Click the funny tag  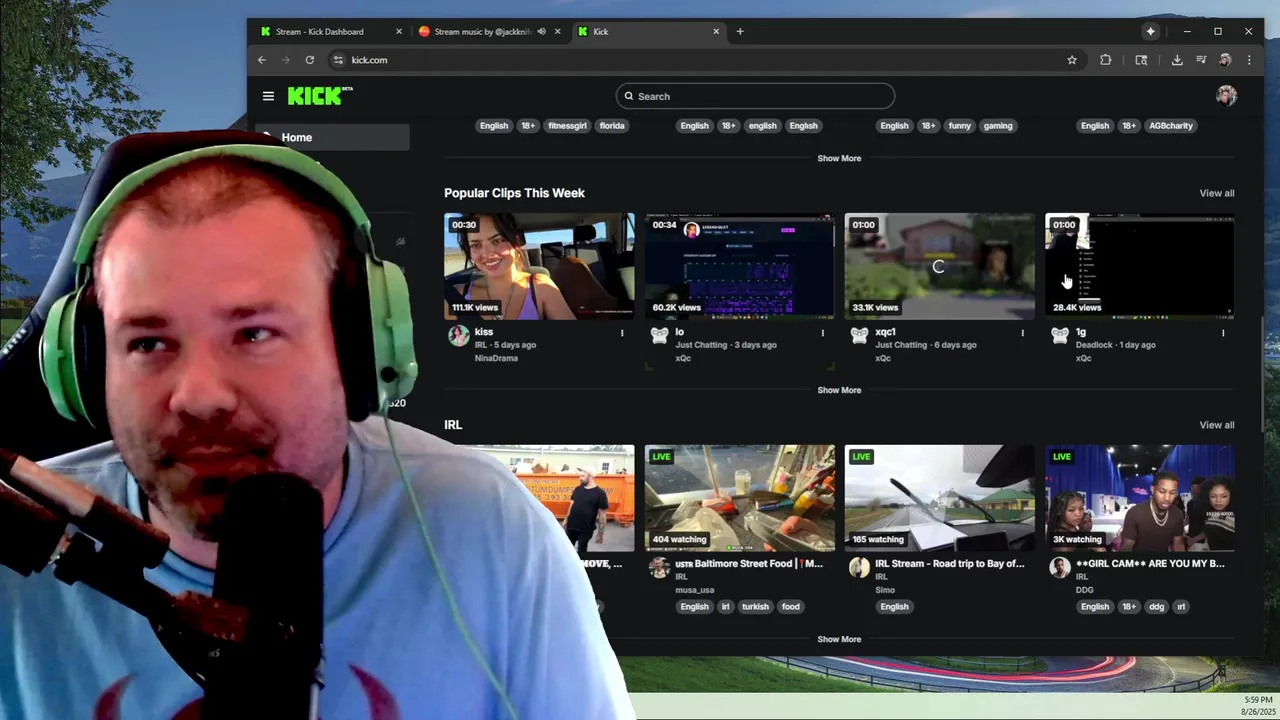point(959,126)
